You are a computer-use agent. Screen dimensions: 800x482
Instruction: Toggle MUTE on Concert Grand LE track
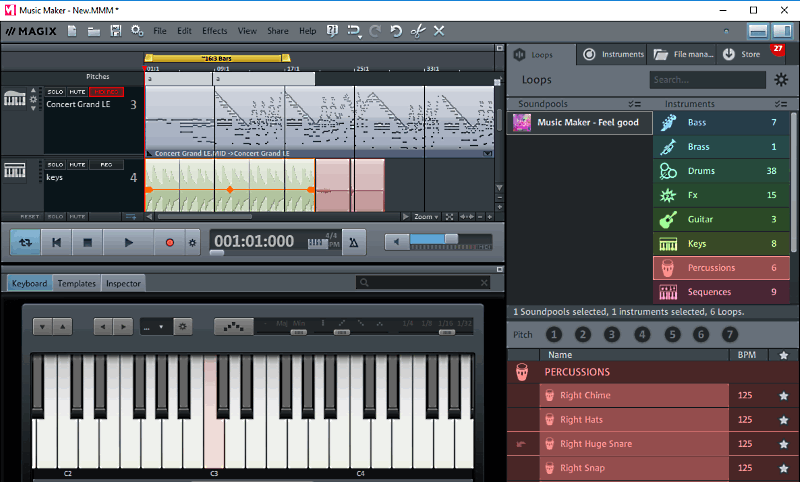(x=77, y=92)
